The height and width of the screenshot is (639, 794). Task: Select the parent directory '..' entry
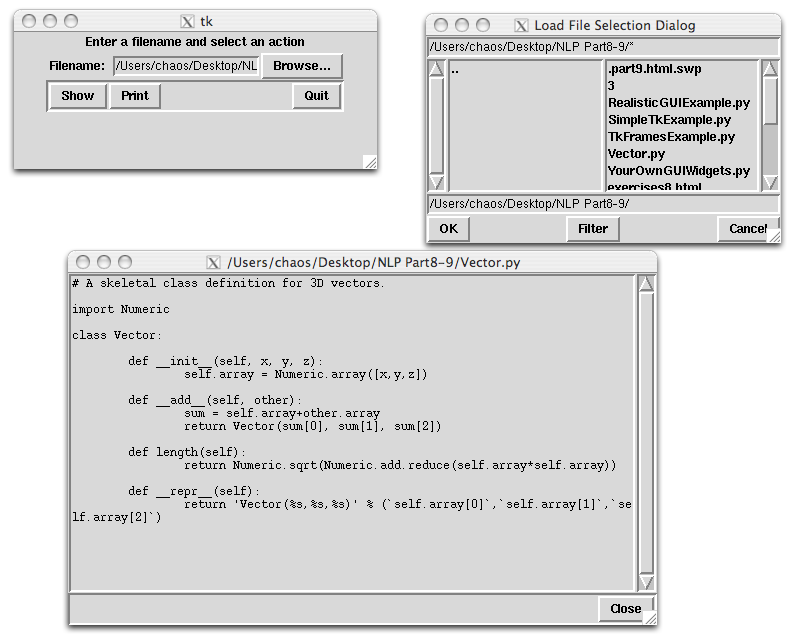coord(456,70)
